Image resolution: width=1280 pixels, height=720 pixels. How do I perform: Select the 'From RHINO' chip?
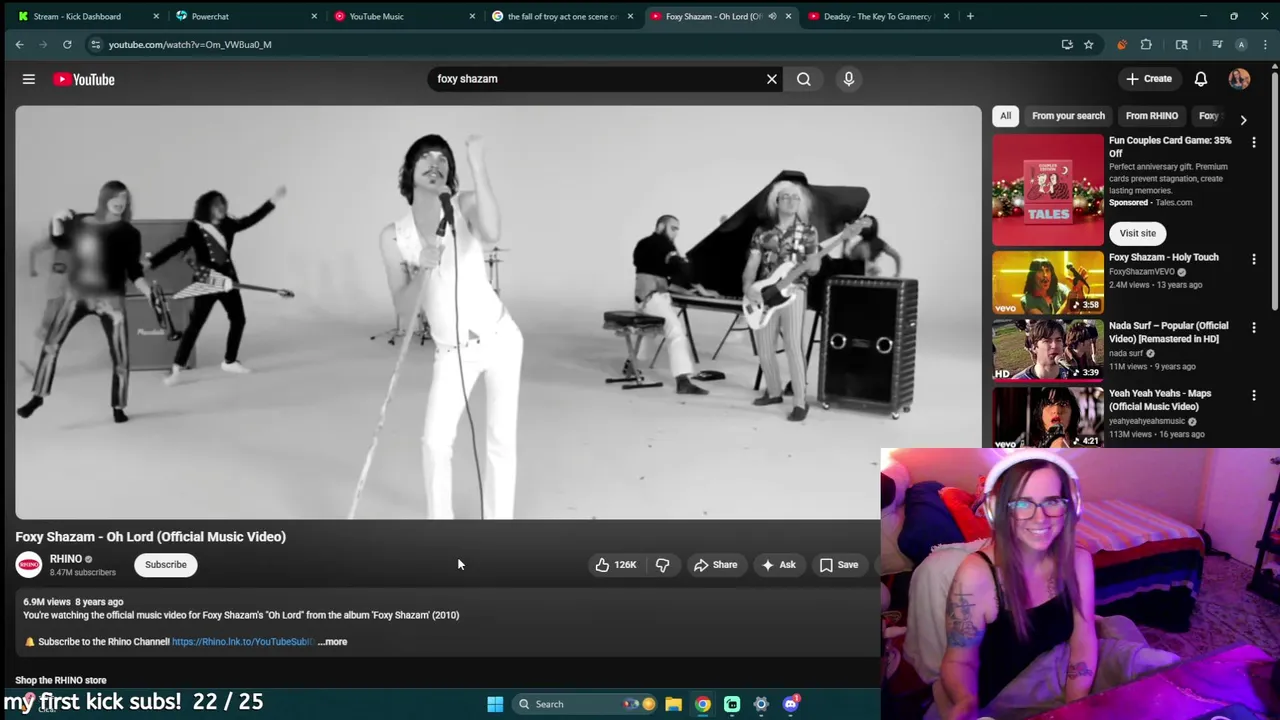point(1151,116)
